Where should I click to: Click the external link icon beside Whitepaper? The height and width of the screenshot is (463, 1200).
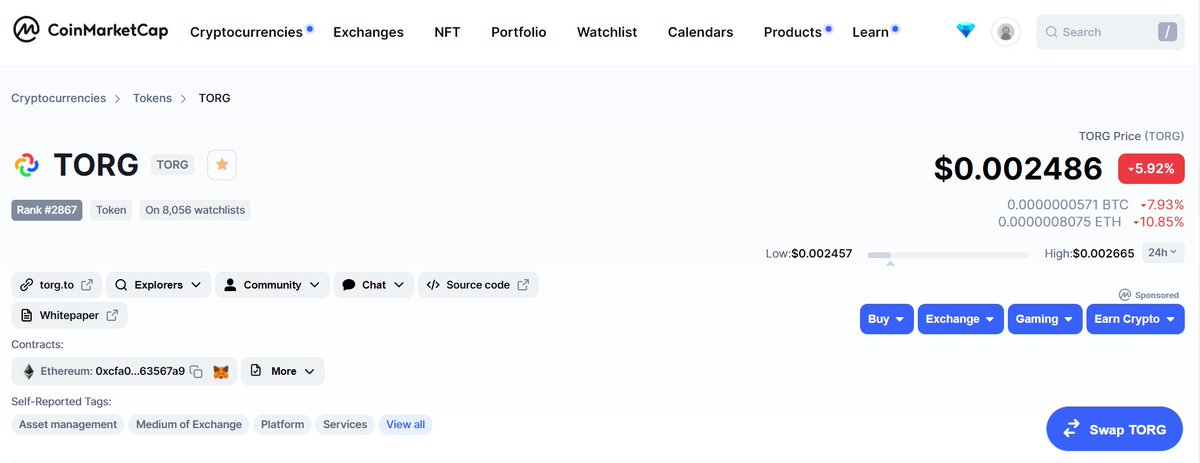(x=112, y=315)
